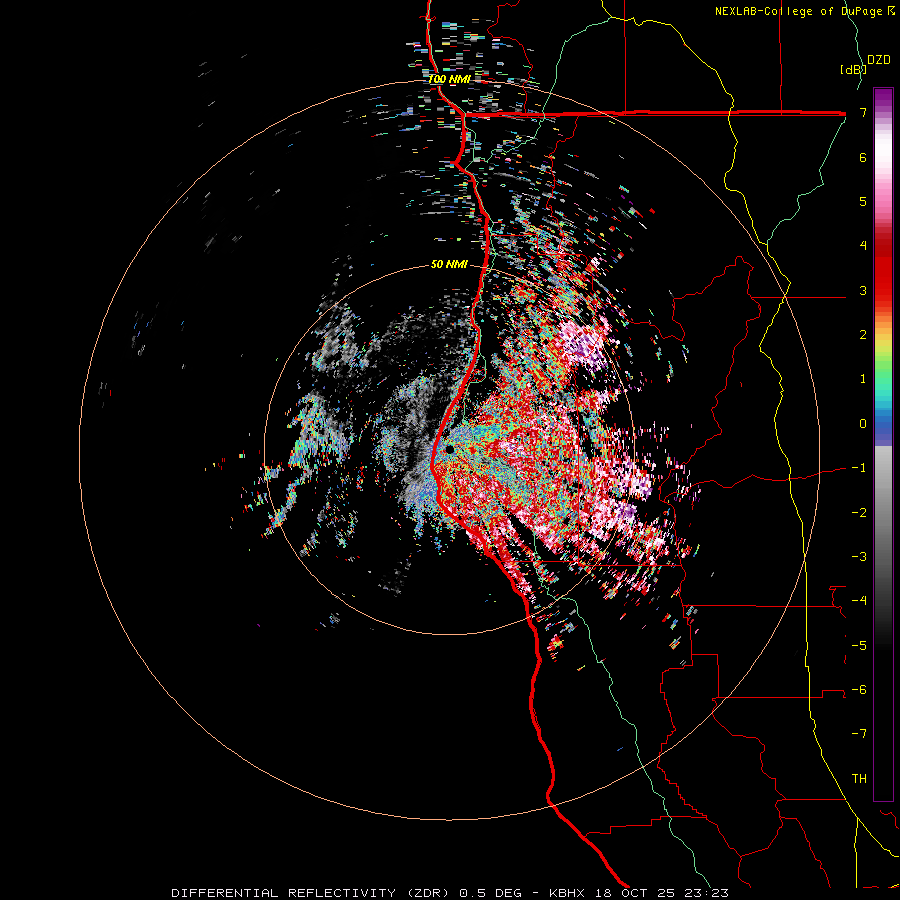The image size is (900, 900).
Task: Click the 100 NMI range ring label
Action: (x=449, y=79)
